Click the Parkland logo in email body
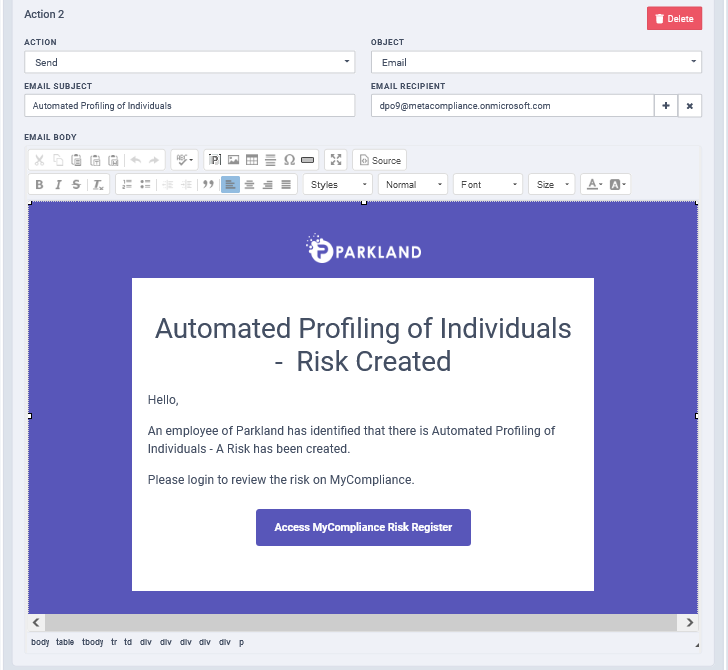Viewport: 728px width, 670px height. coord(364,249)
